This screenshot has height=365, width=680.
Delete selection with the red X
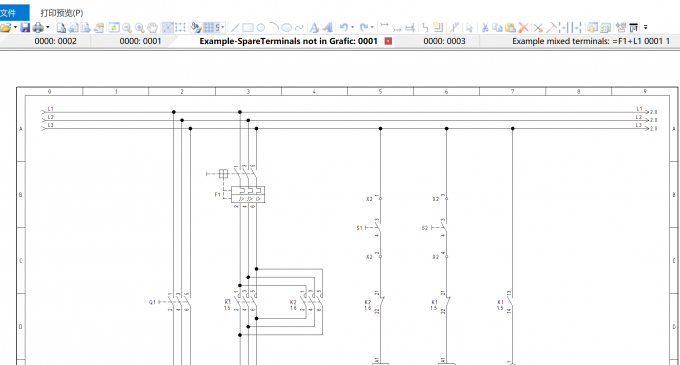point(523,28)
